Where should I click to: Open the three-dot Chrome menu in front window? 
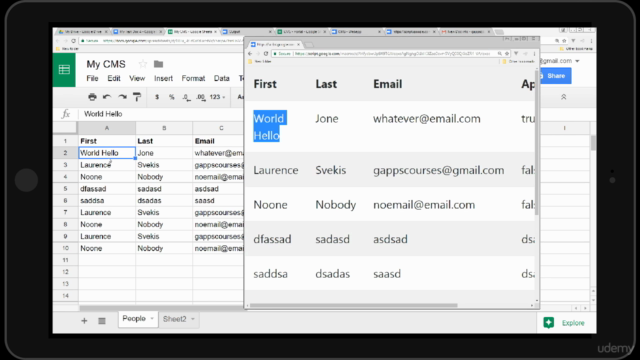point(534,53)
